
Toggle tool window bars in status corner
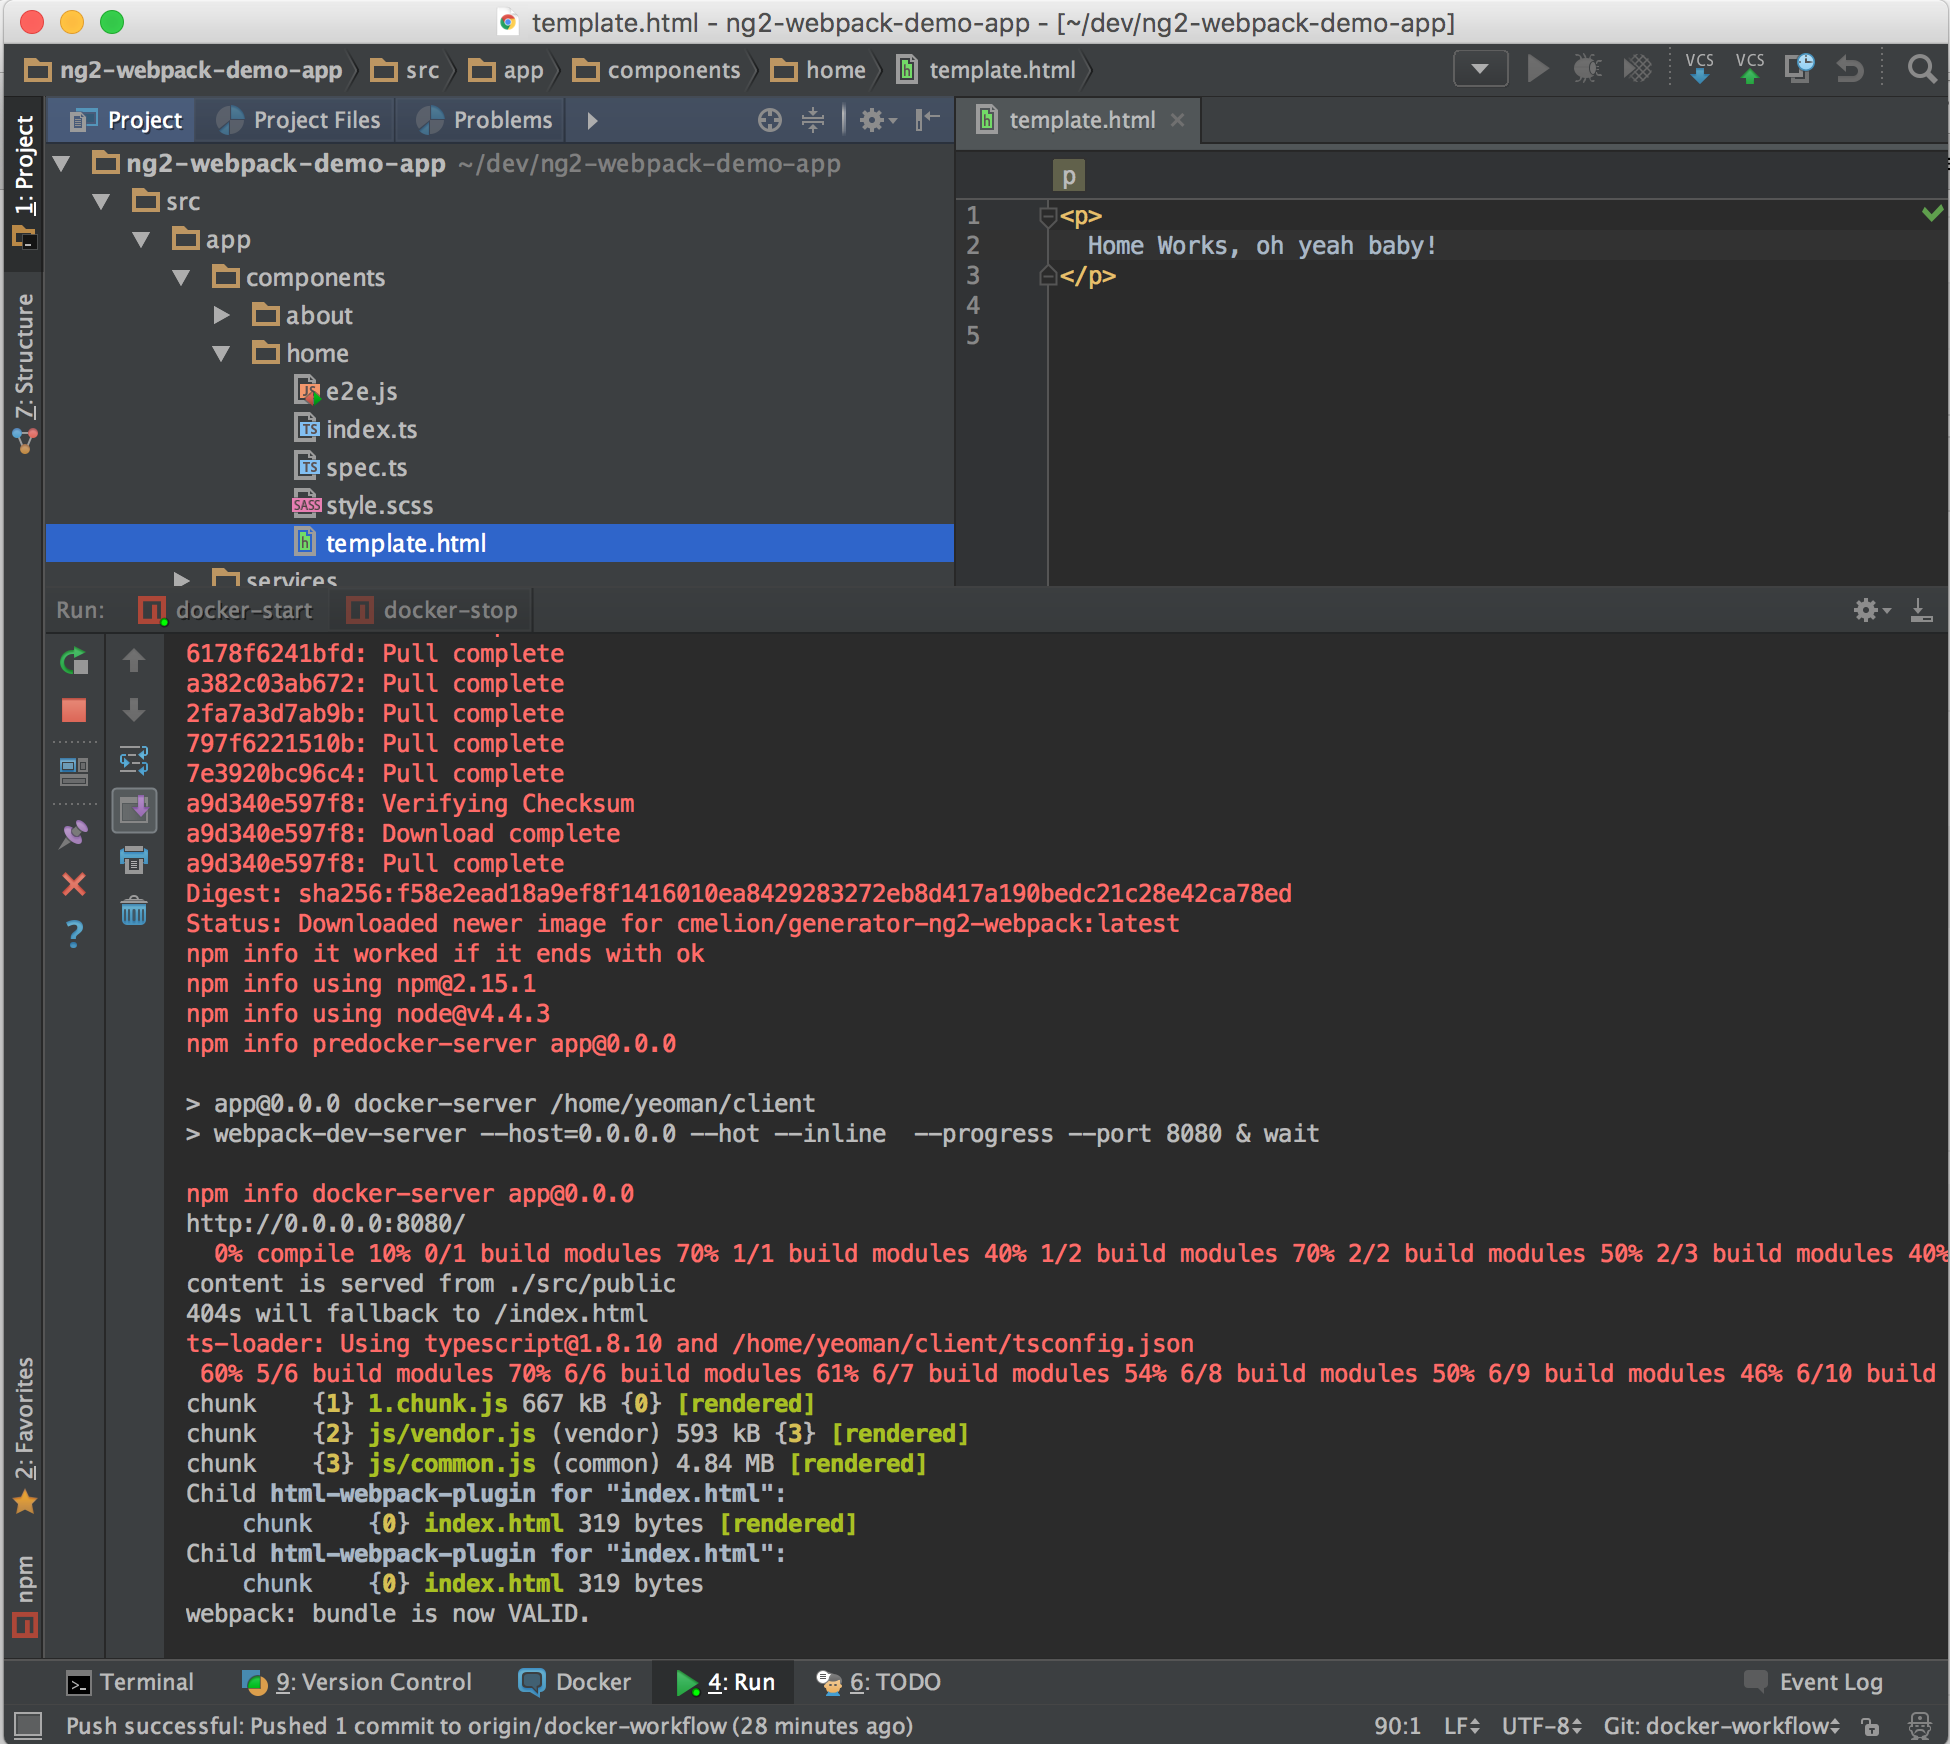[x=28, y=1725]
